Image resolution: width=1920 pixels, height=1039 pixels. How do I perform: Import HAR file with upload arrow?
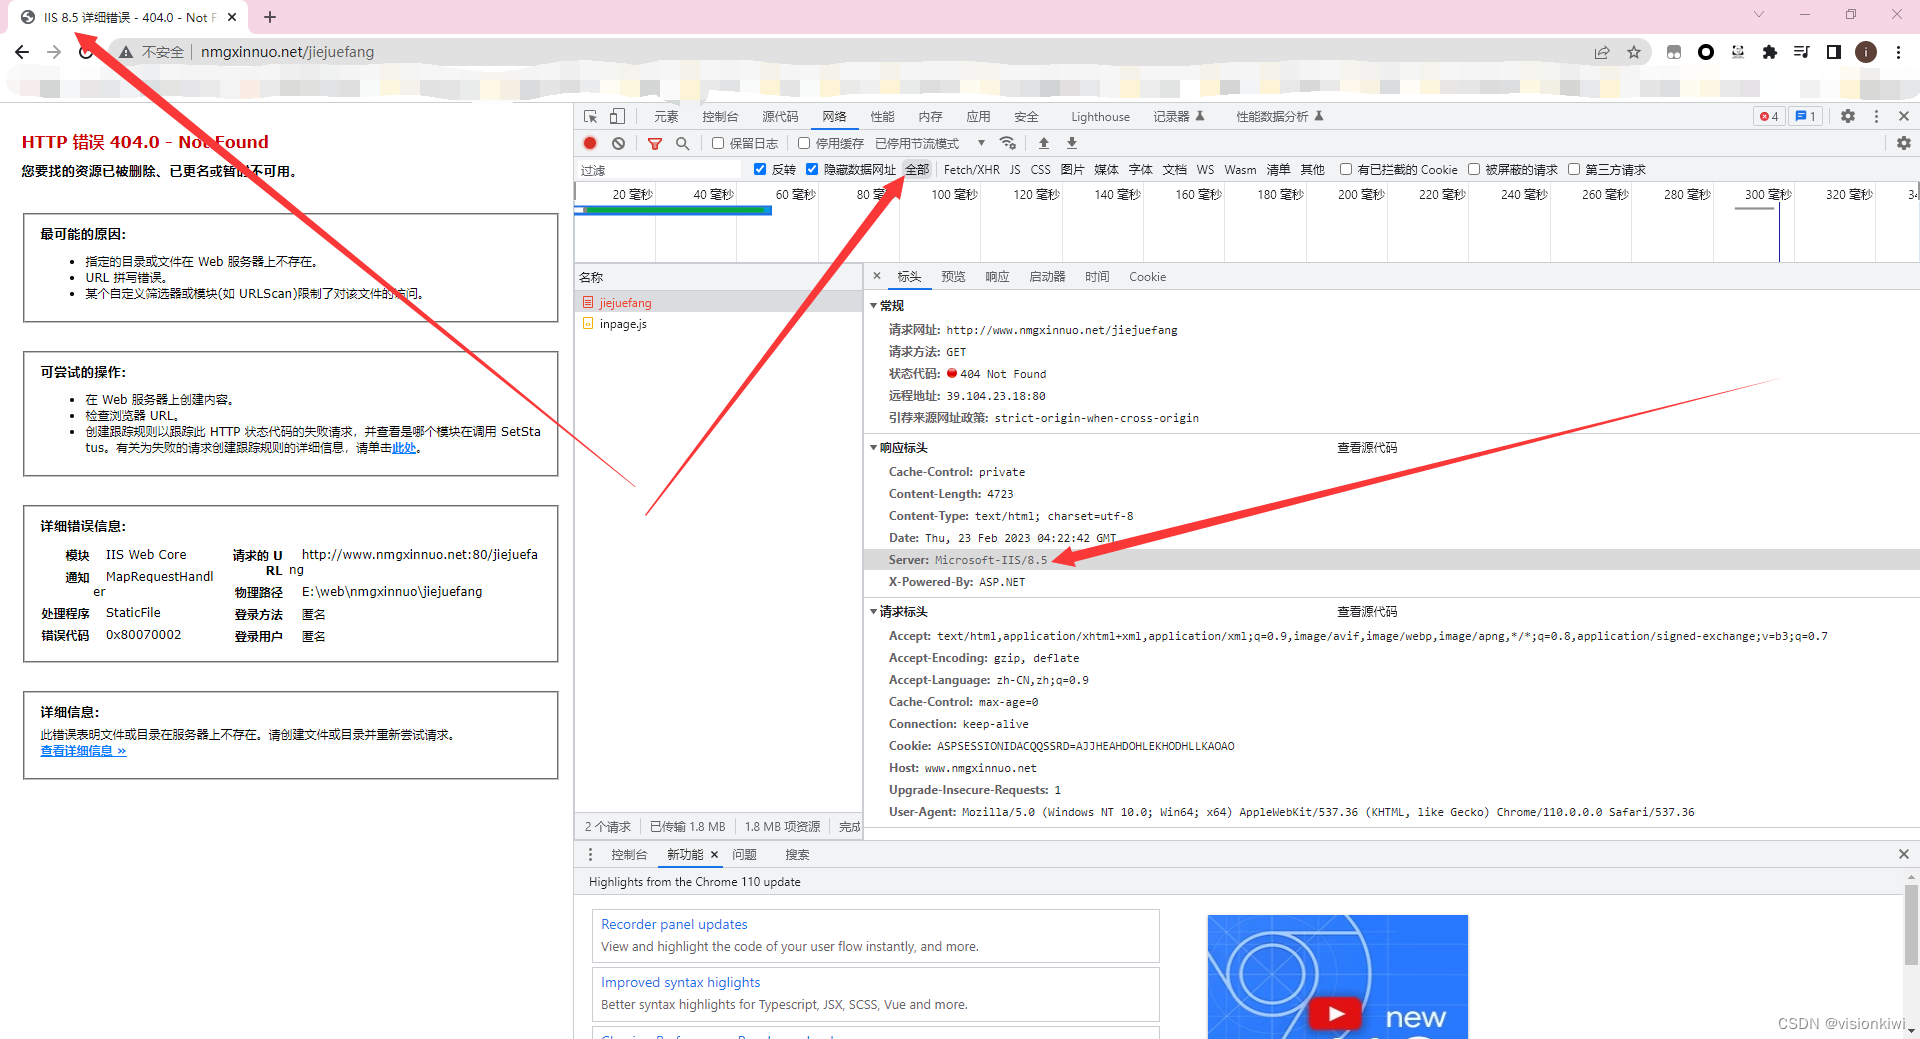[x=1044, y=143]
